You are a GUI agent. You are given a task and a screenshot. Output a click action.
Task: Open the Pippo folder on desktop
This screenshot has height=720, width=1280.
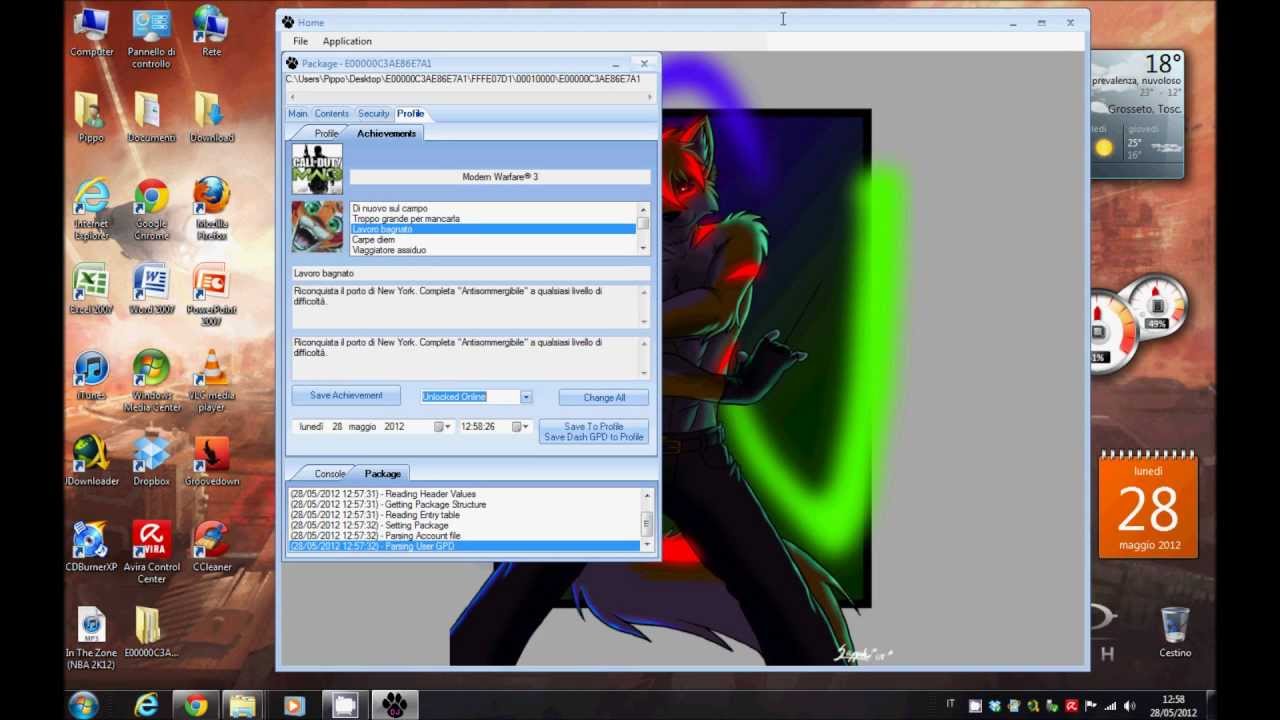tap(91, 117)
